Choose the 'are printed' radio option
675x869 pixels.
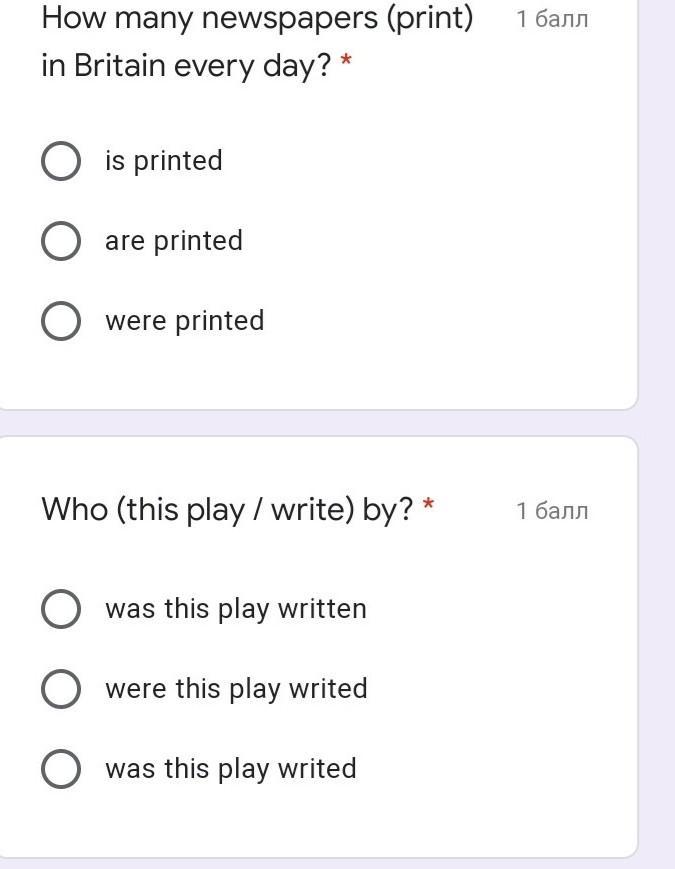(61, 241)
